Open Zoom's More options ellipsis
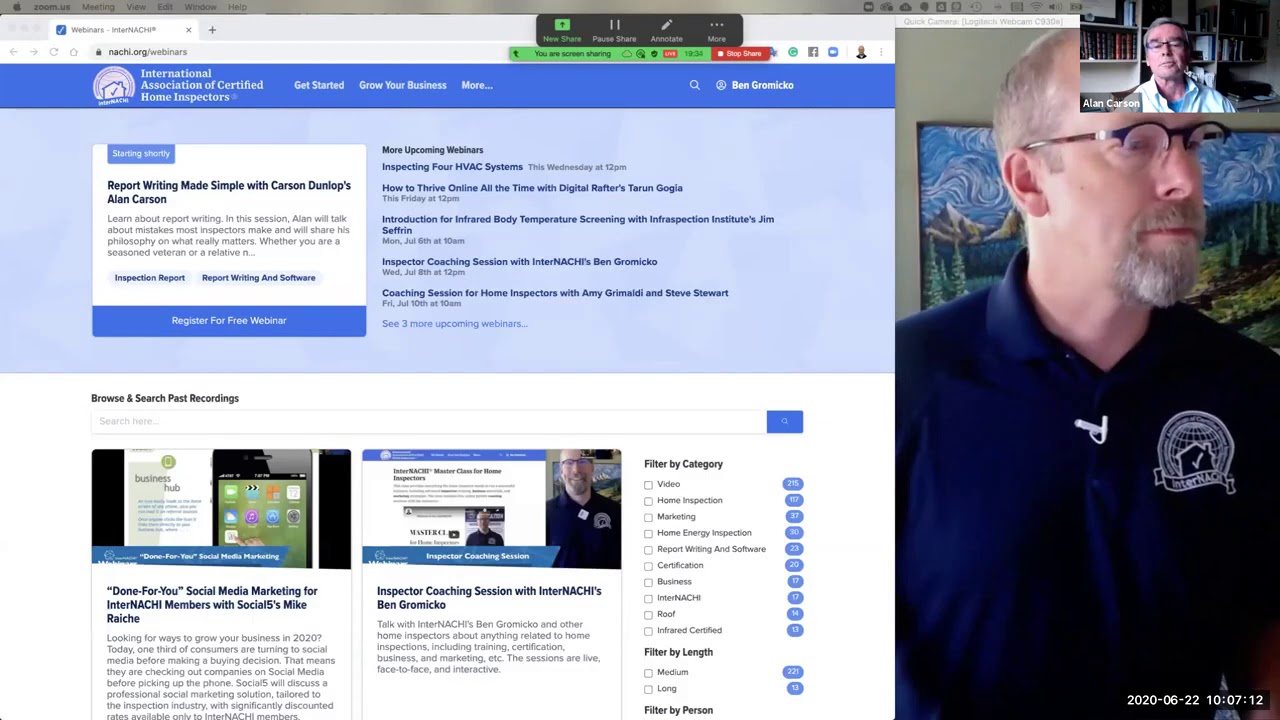Viewport: 1280px width, 720px height. pos(716,29)
